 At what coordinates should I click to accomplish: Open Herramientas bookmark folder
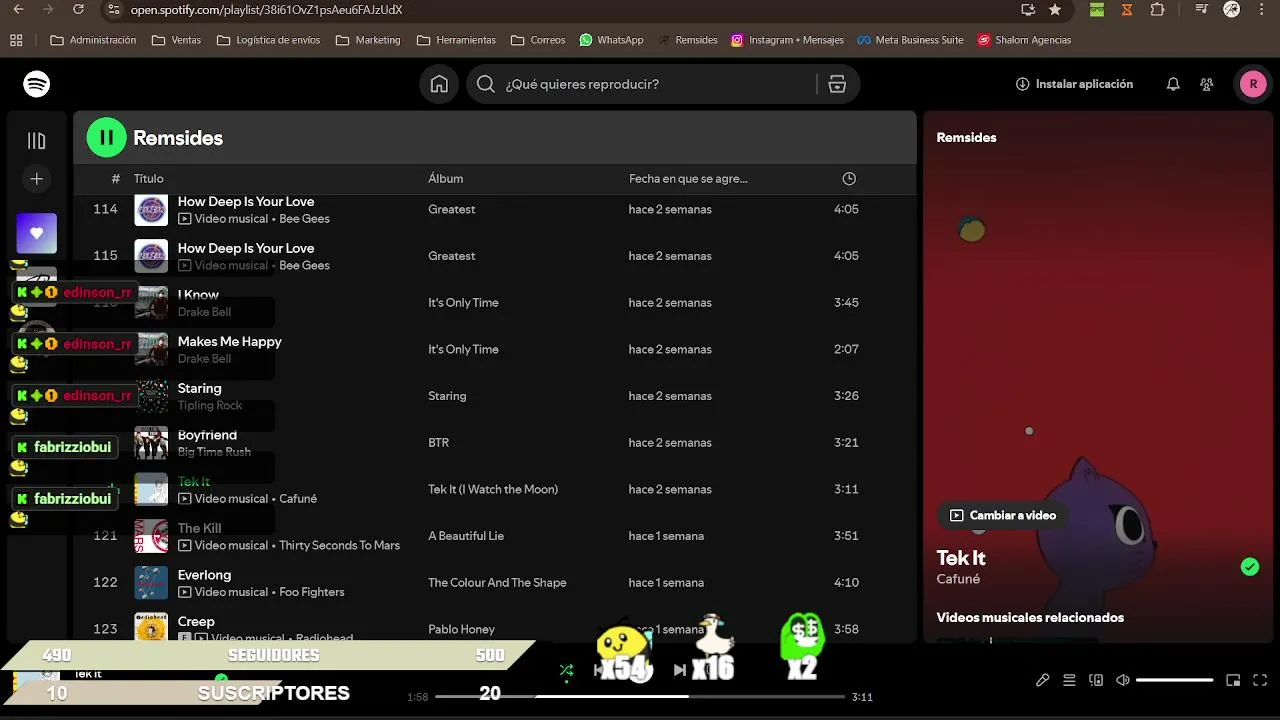point(456,40)
